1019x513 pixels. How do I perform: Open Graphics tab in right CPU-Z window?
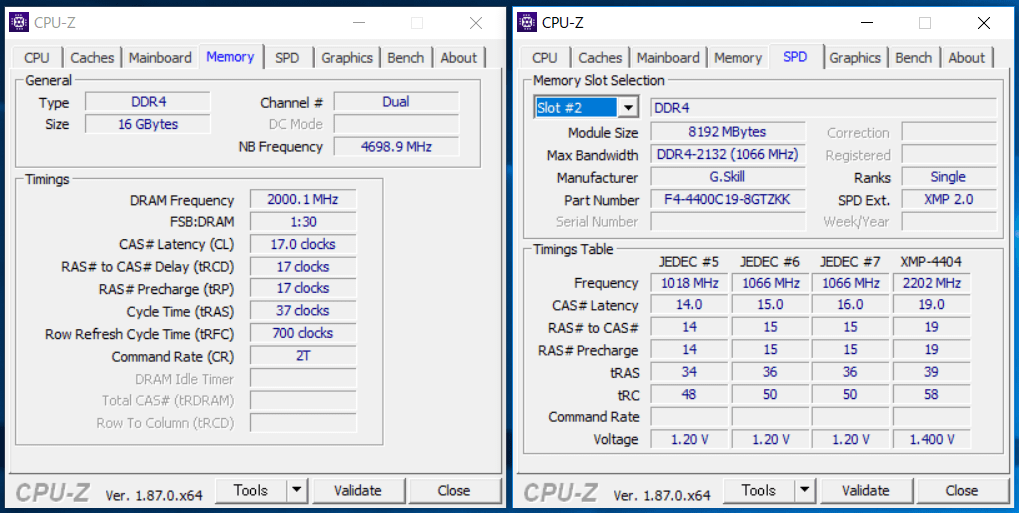(855, 57)
